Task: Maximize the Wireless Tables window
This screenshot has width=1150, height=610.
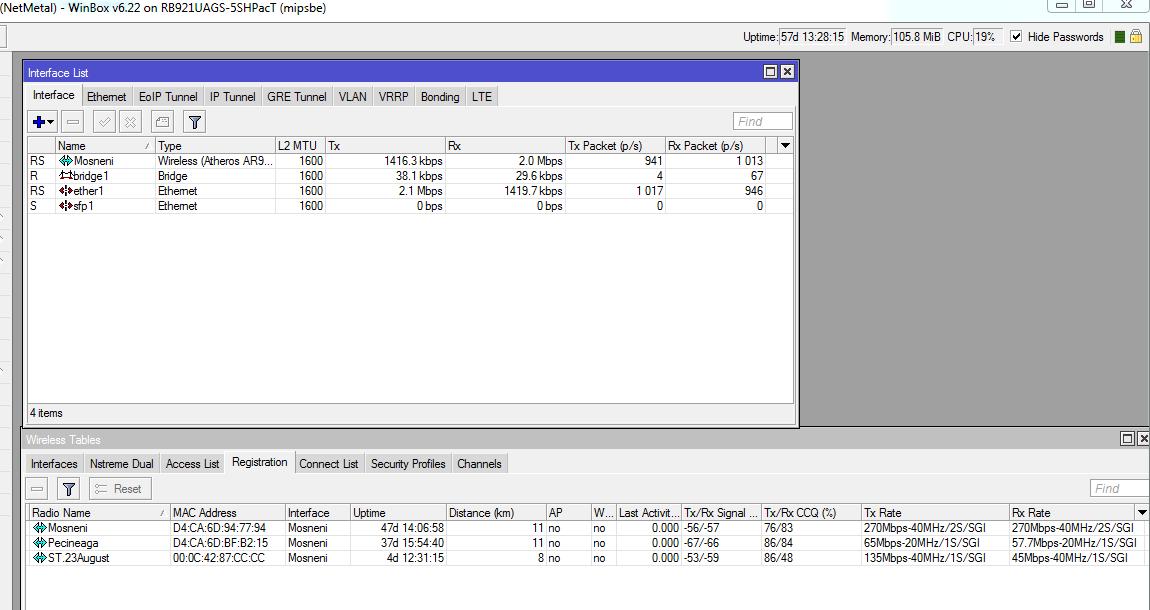Action: [1127, 439]
